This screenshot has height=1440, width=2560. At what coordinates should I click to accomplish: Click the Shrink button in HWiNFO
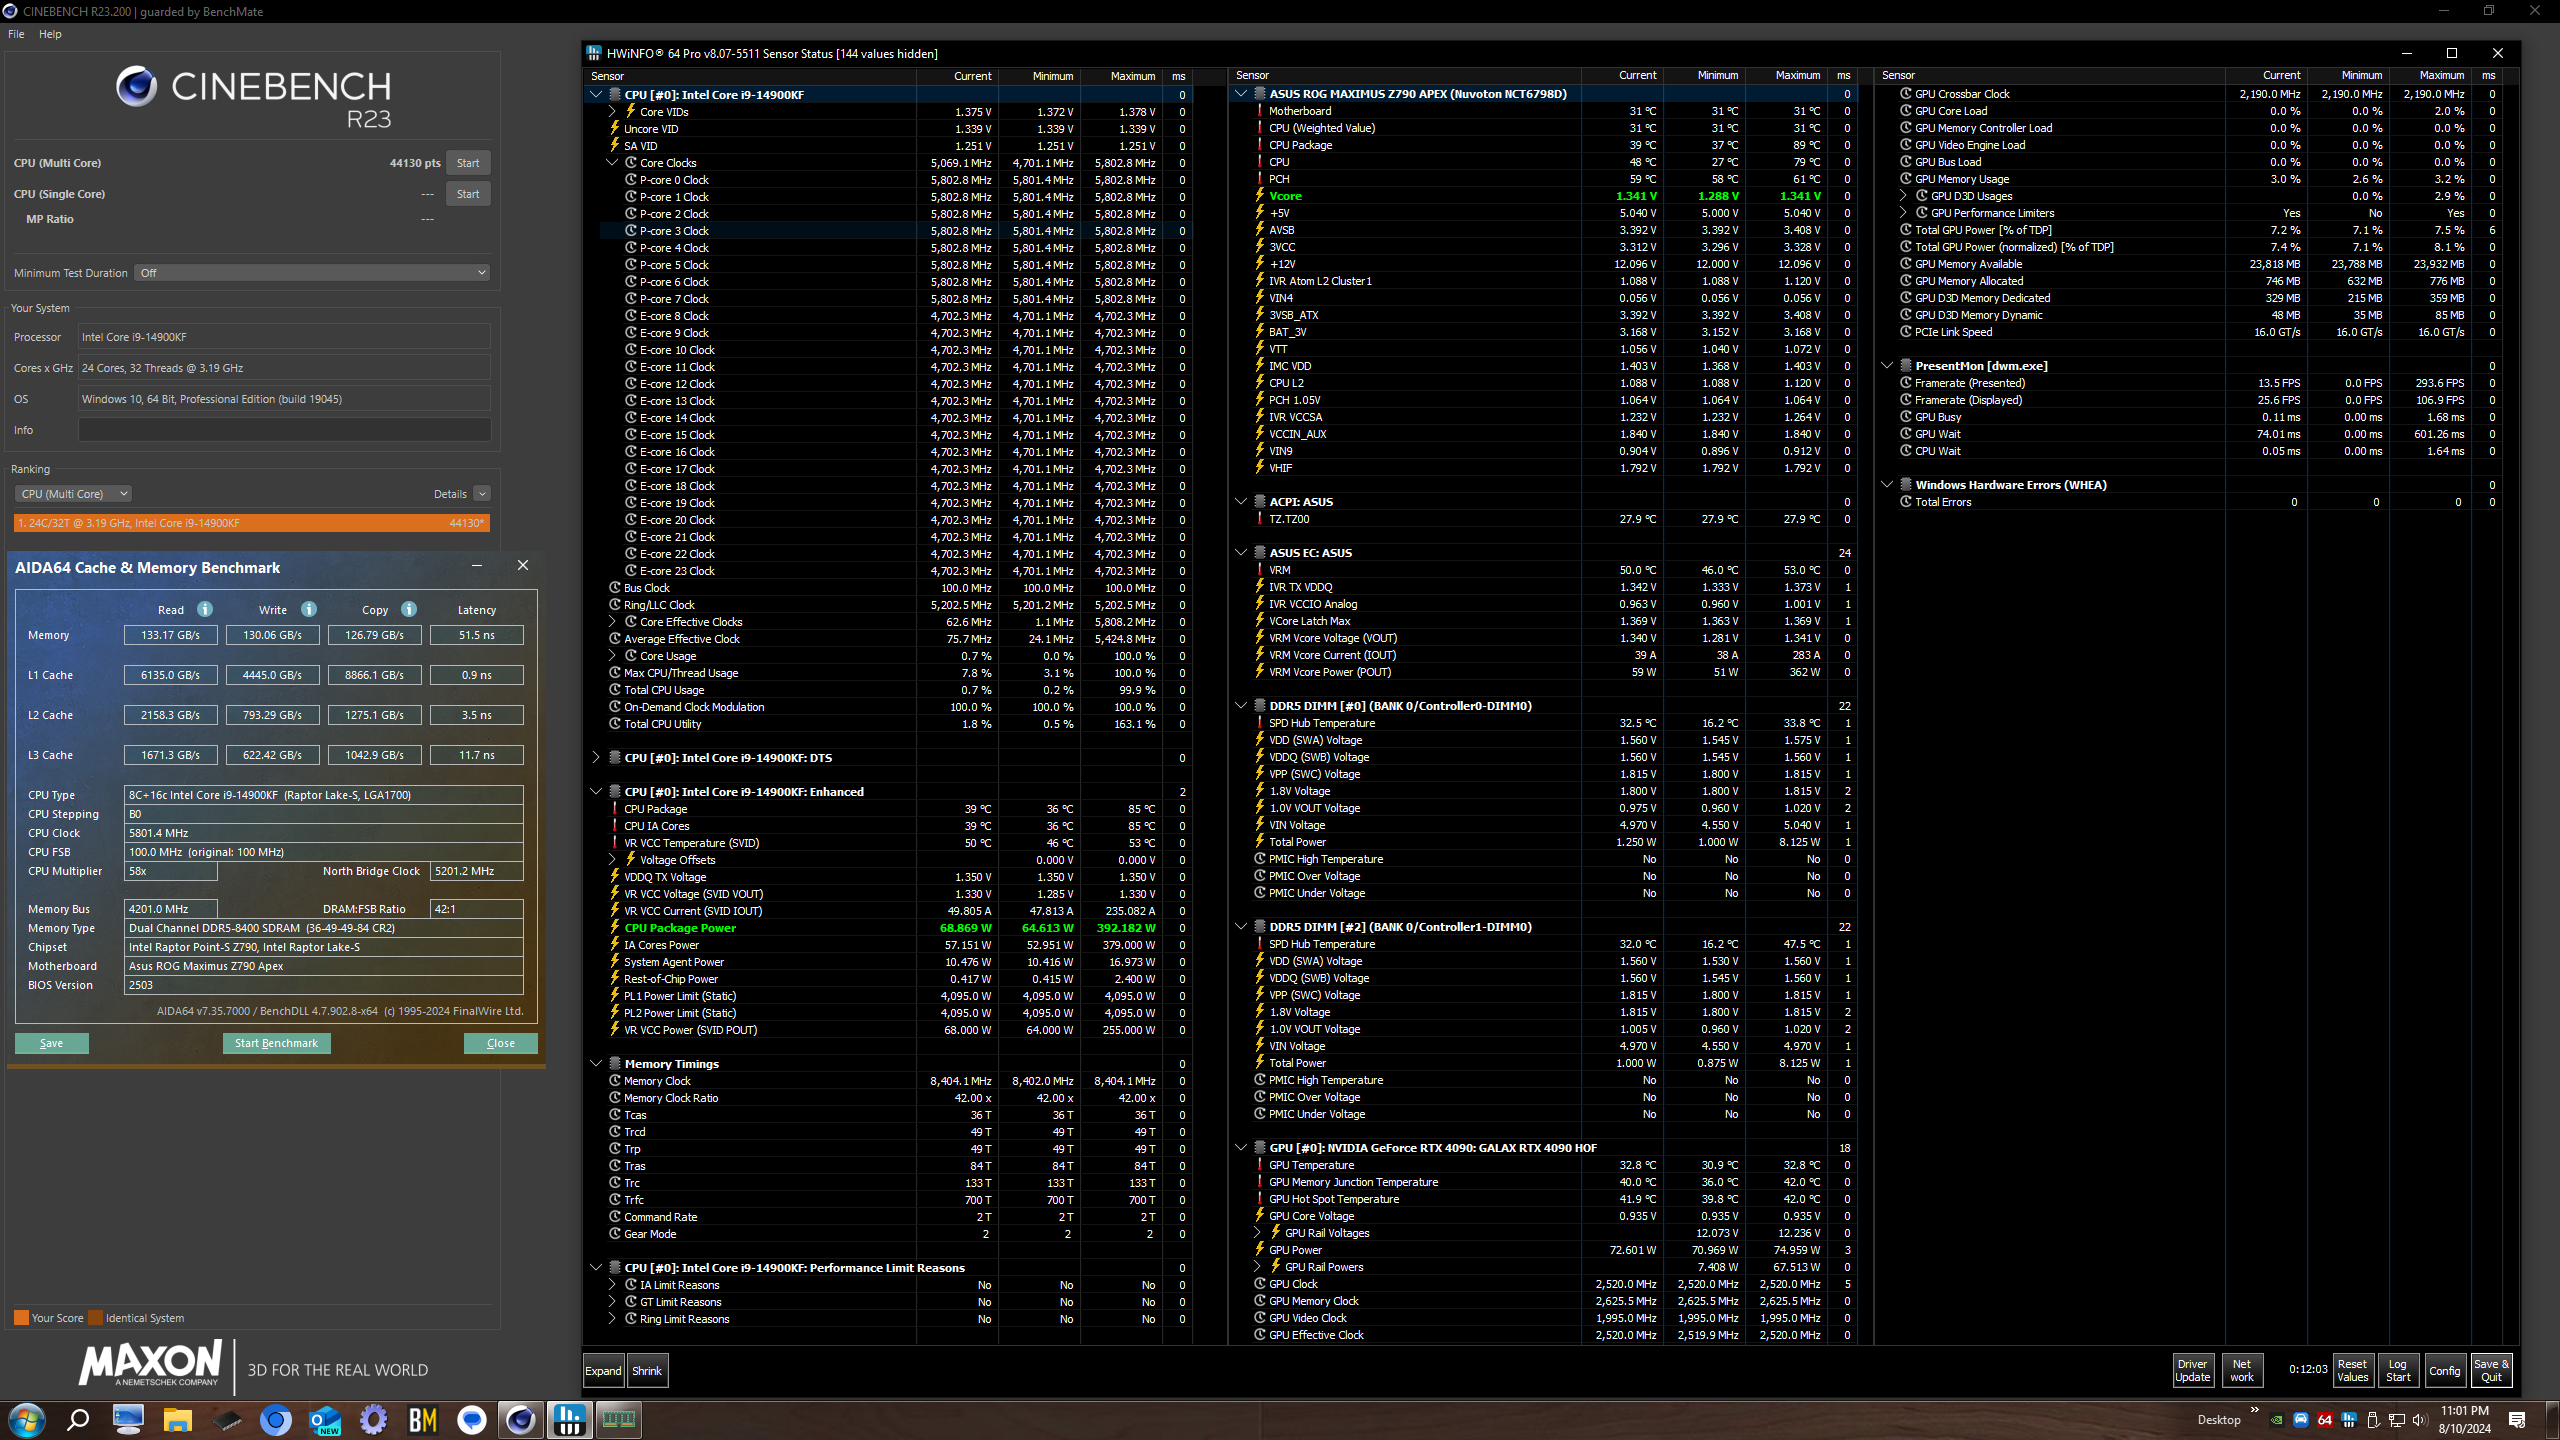(647, 1370)
